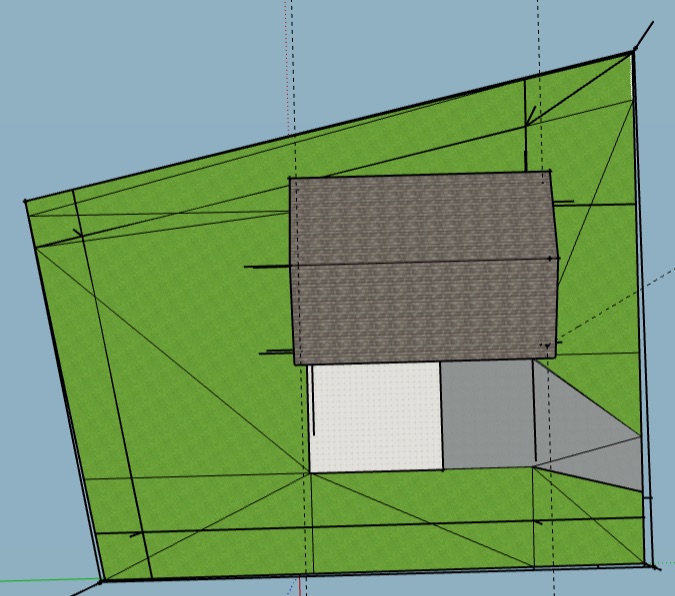This screenshot has width=675, height=596.
Task: Click the edge between white slab and driveway
Action: click(x=442, y=415)
